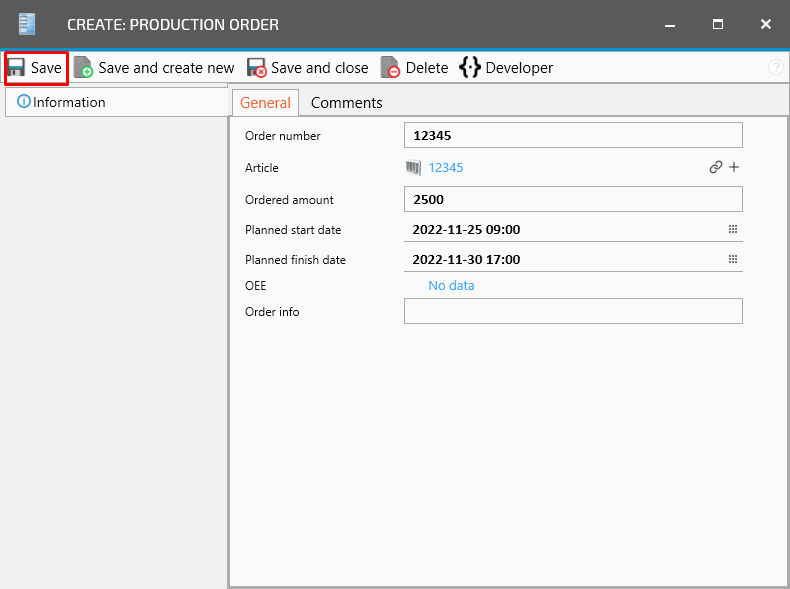Click the red Delete document icon
The width and height of the screenshot is (790, 589).
[390, 68]
